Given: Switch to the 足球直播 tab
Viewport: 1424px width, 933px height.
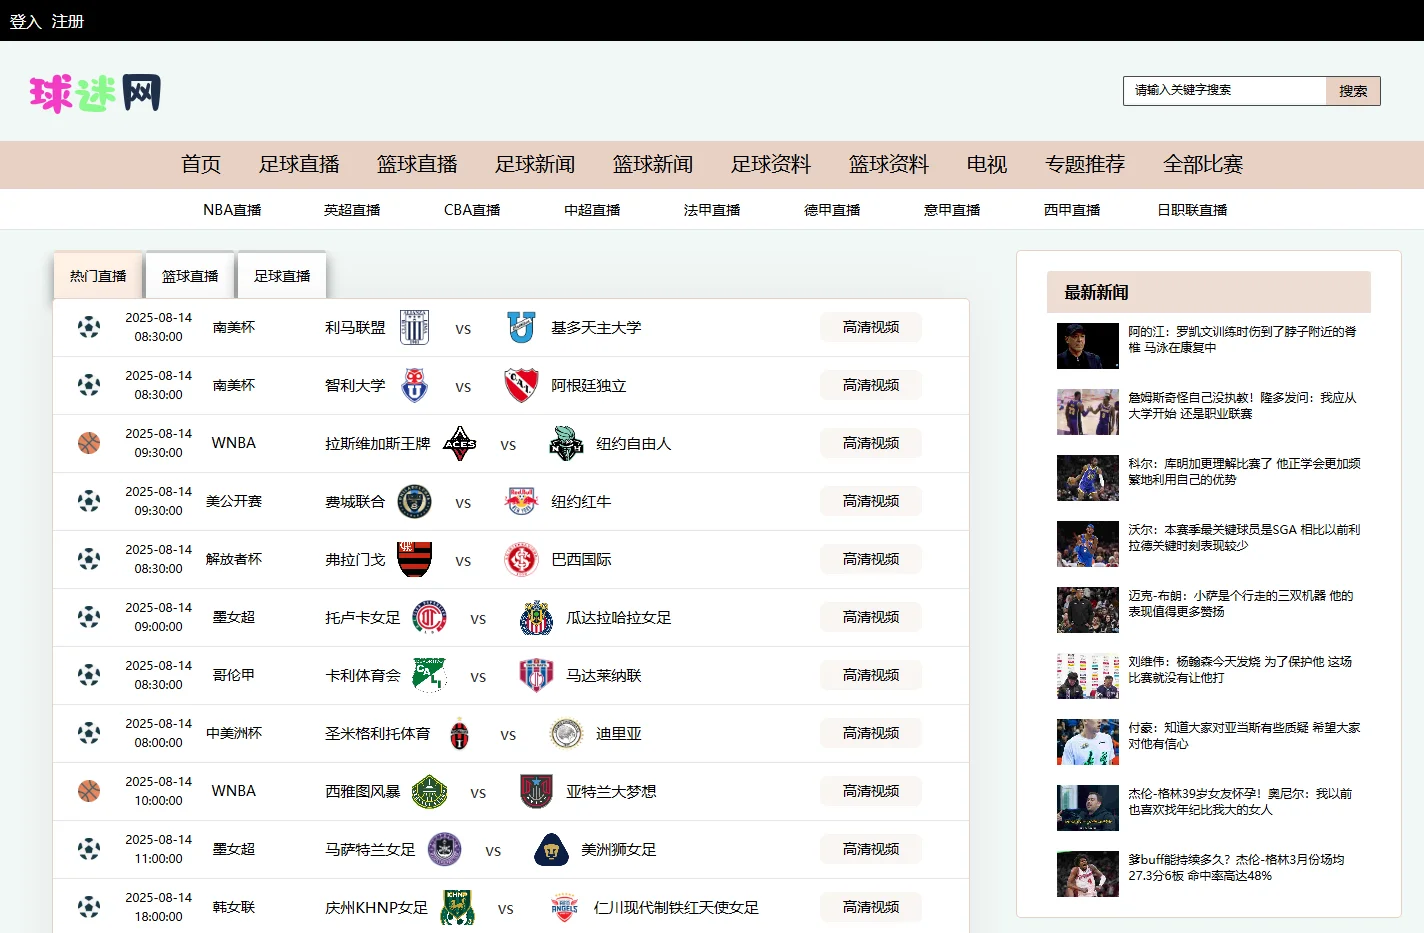Looking at the screenshot, I should click(x=282, y=275).
